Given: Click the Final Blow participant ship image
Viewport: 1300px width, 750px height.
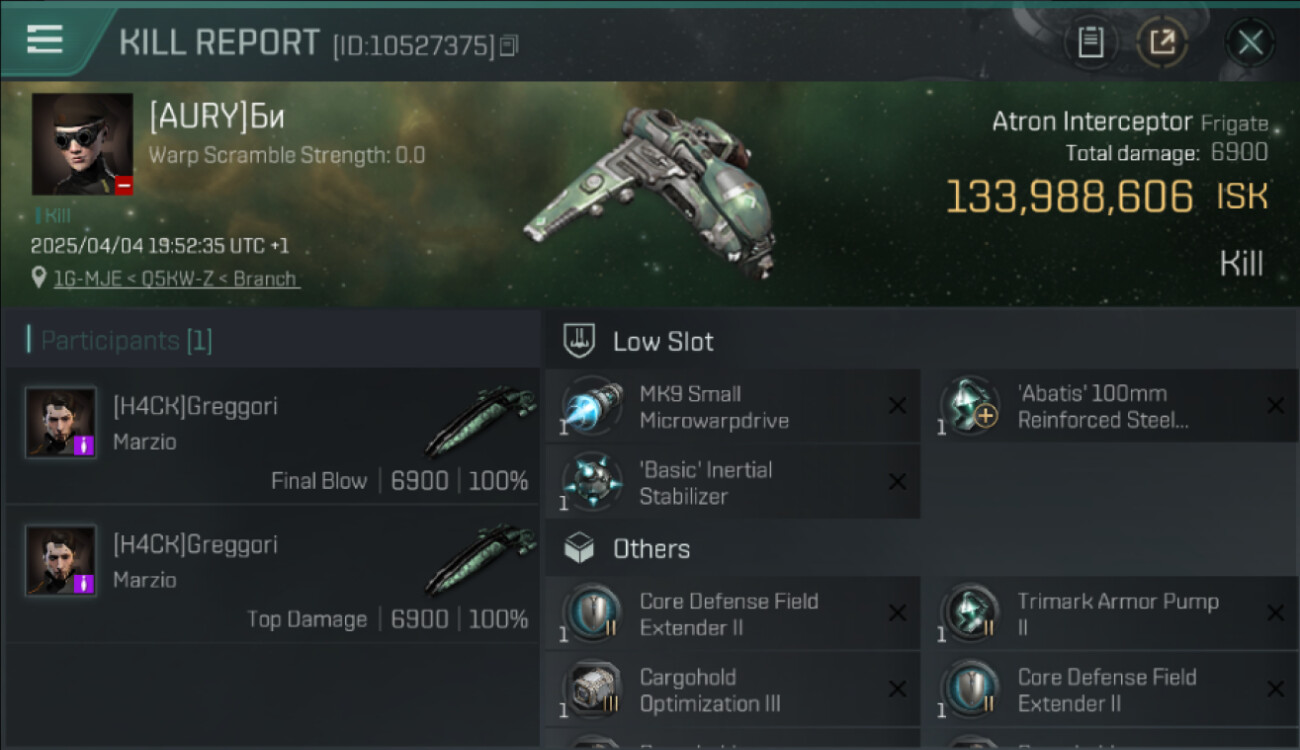Looking at the screenshot, I should (x=480, y=420).
